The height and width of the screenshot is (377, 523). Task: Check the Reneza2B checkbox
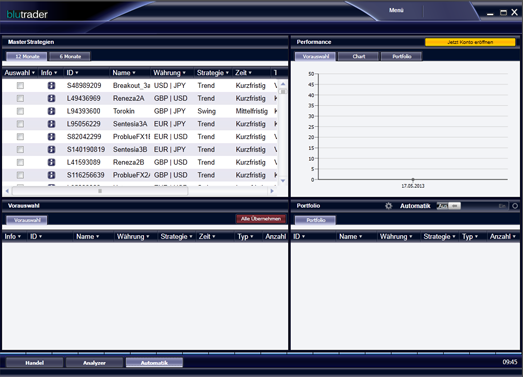20,162
